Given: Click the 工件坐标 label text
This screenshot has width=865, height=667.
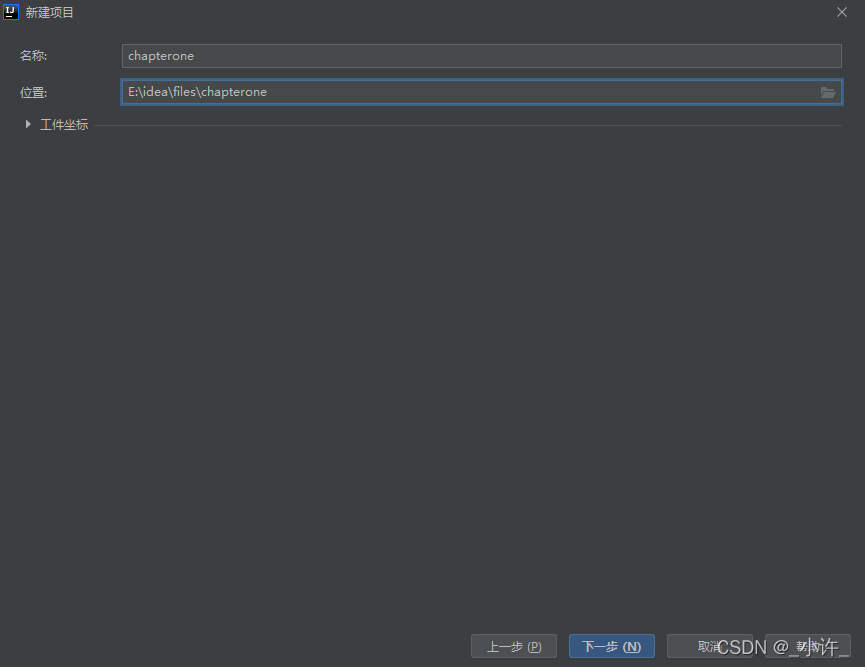Looking at the screenshot, I should [x=64, y=125].
